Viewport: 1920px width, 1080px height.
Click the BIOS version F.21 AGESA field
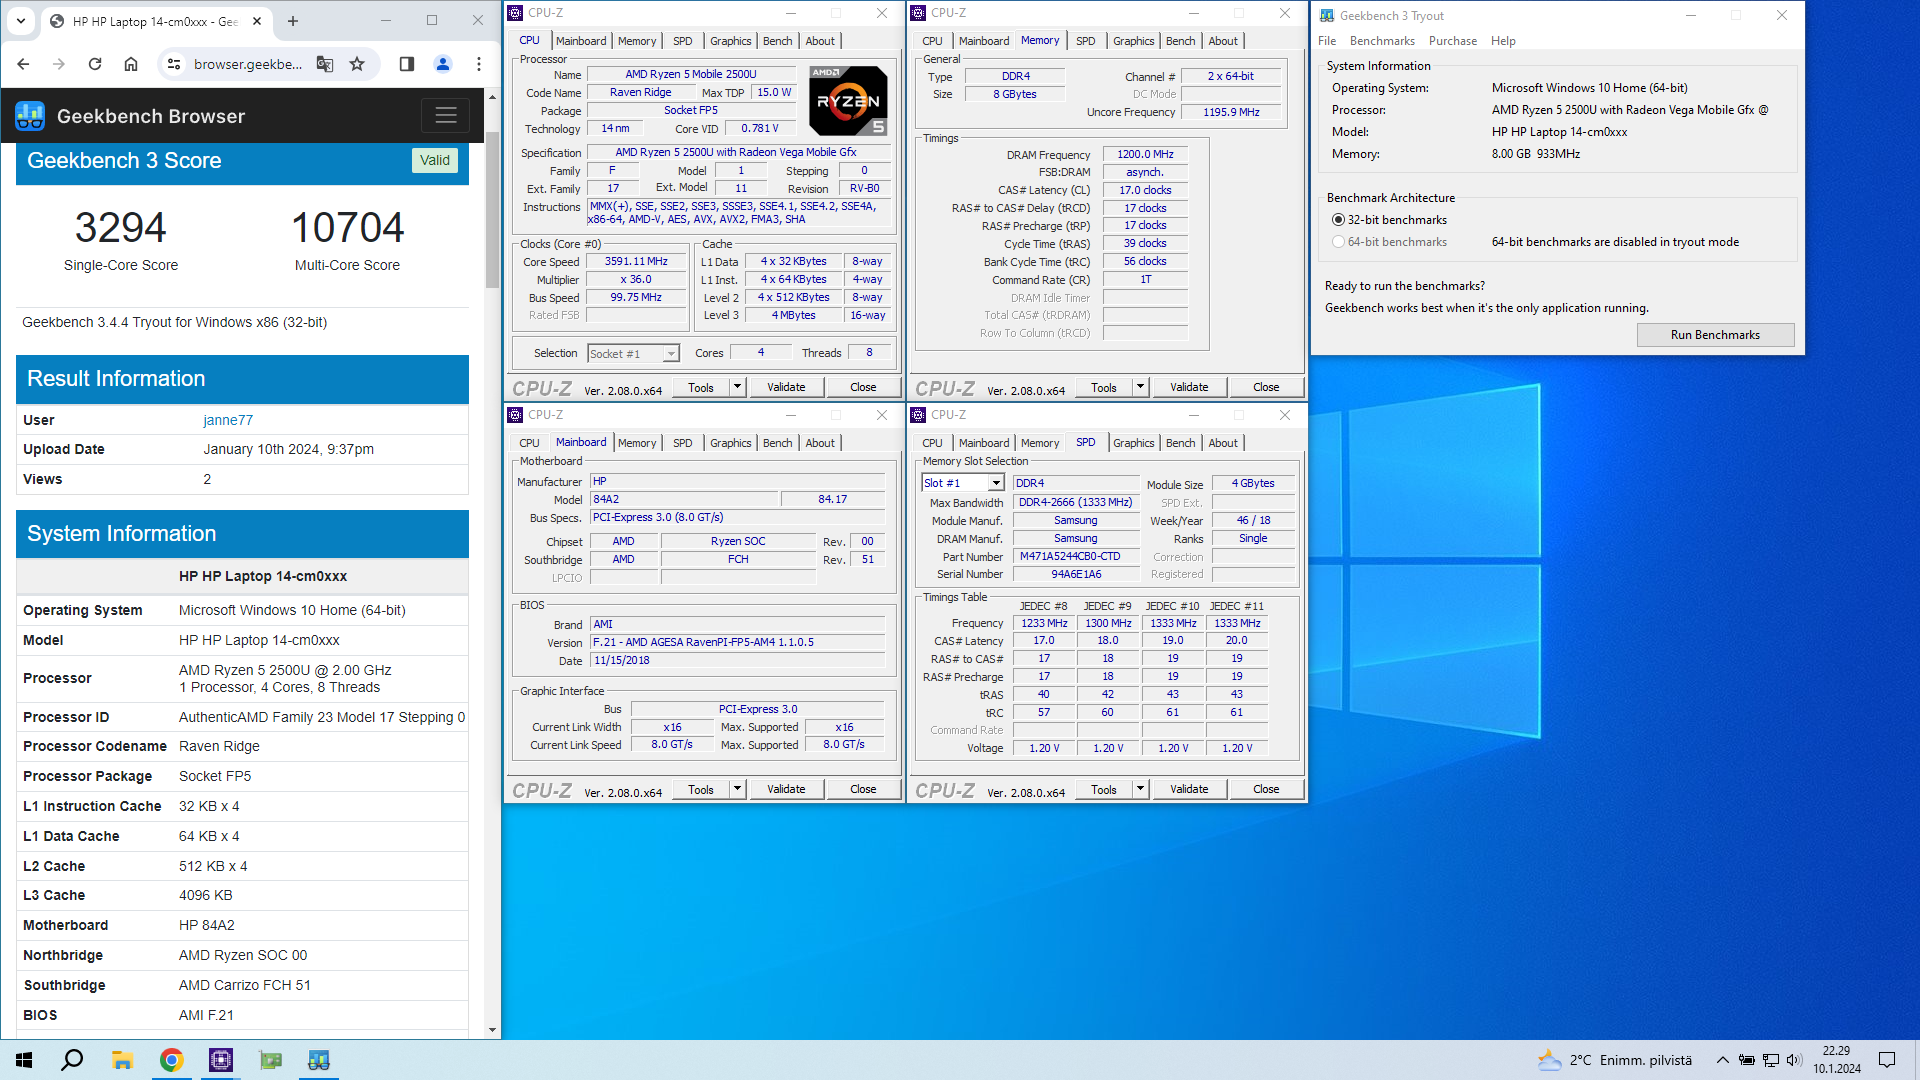[x=737, y=642]
